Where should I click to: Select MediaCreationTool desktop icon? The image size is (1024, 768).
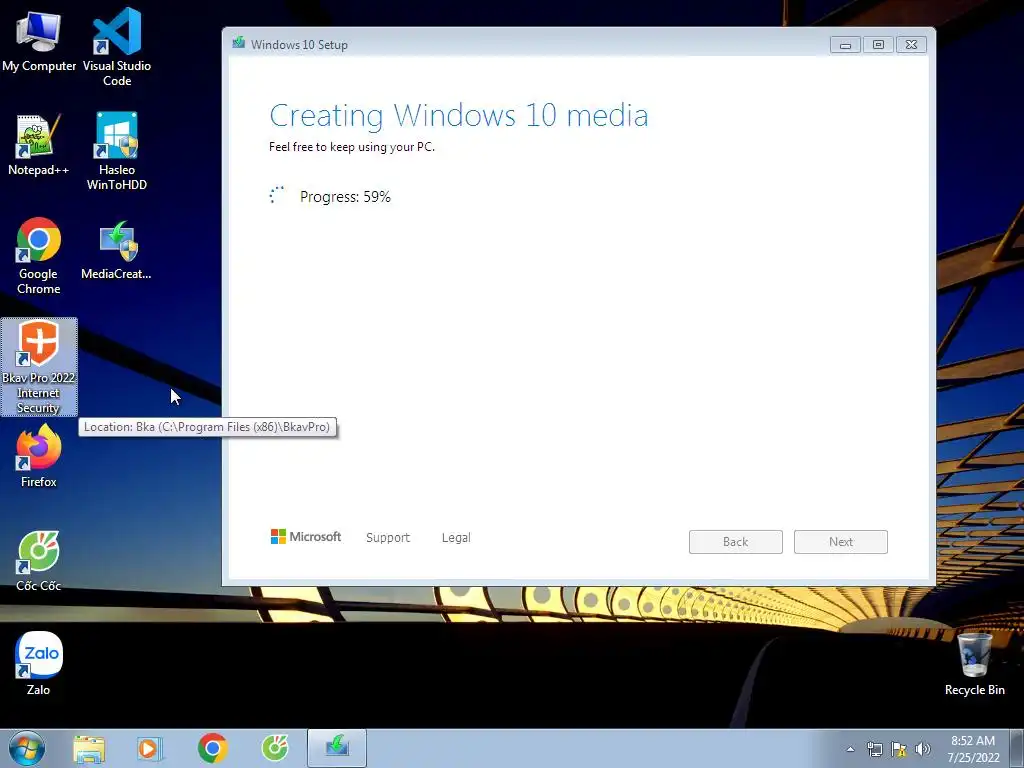click(117, 251)
